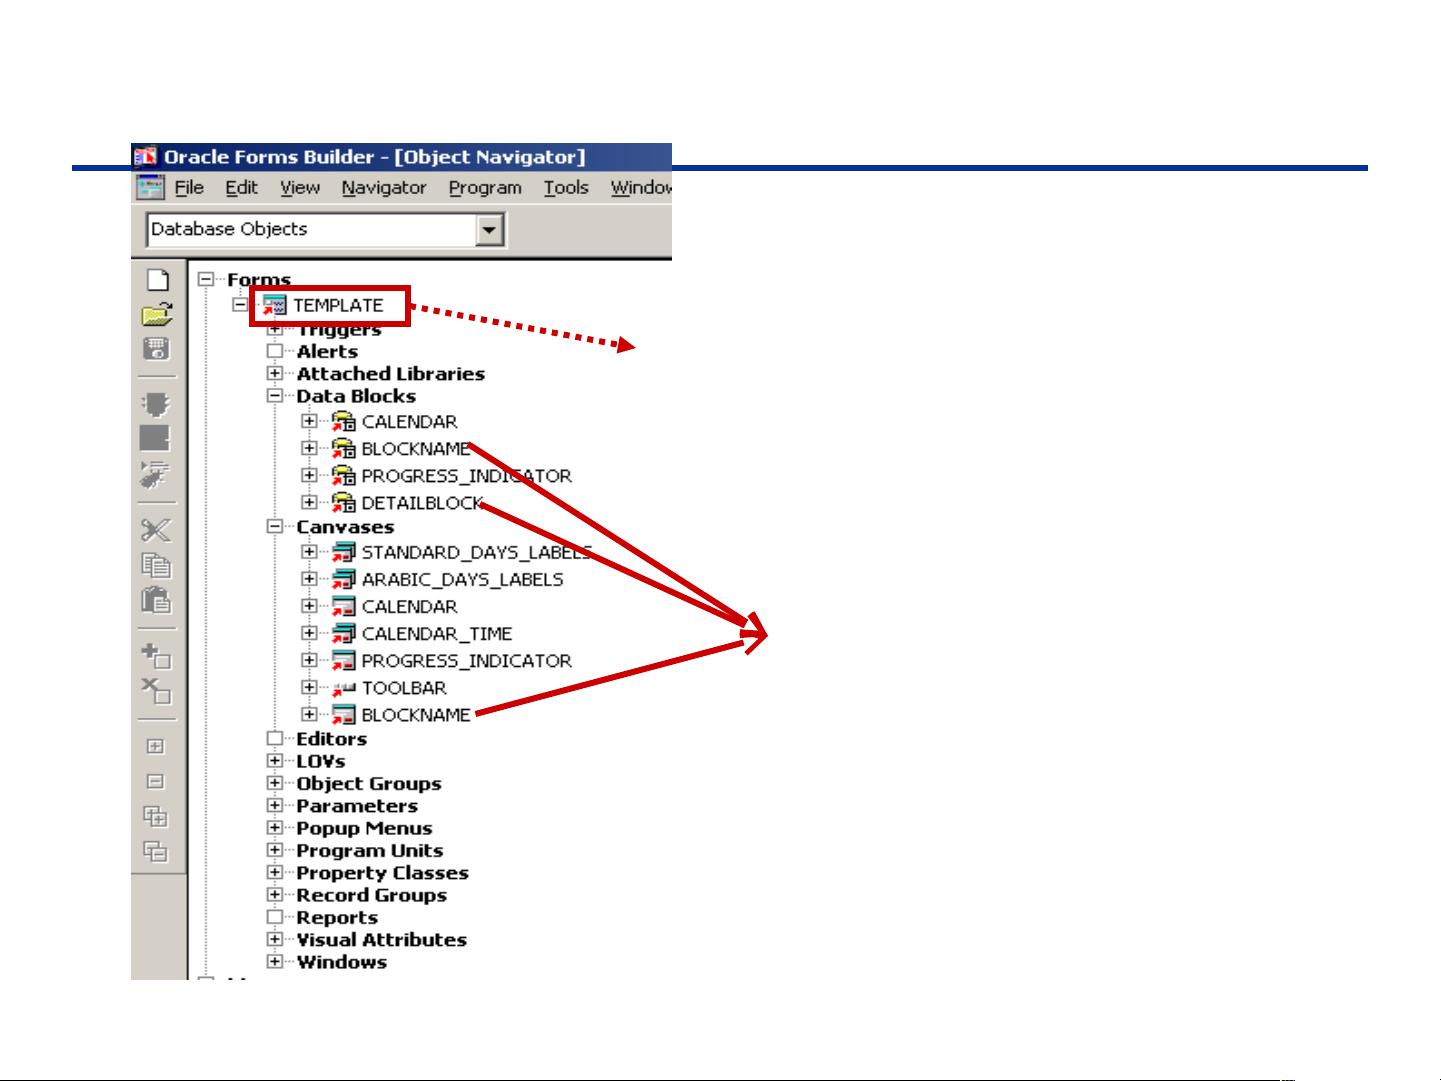
Task: Click the STANDARD_DAYS_LABELS canvas icon
Action: (x=344, y=553)
